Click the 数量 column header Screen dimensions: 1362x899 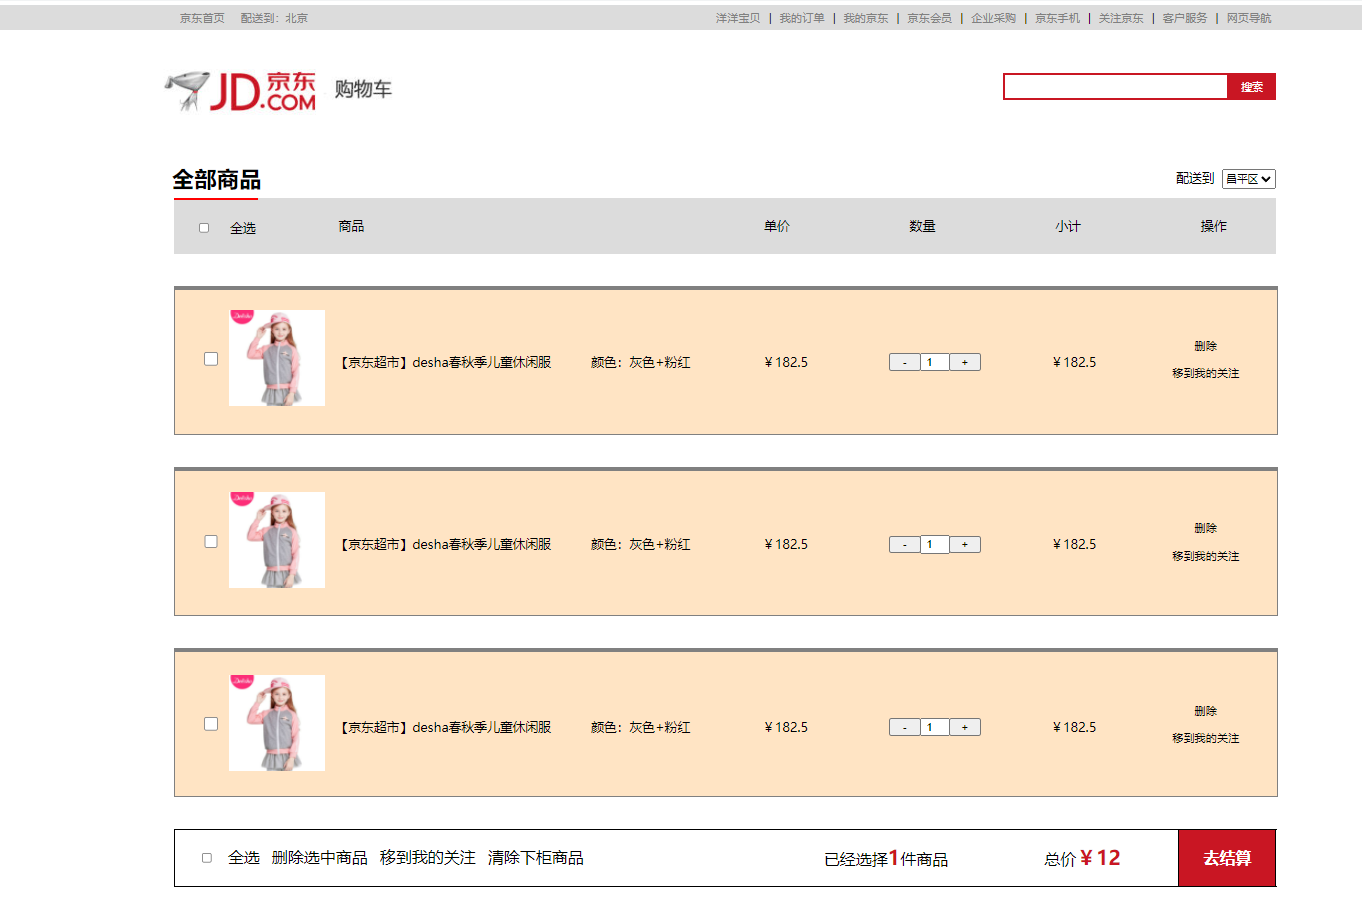pos(922,227)
